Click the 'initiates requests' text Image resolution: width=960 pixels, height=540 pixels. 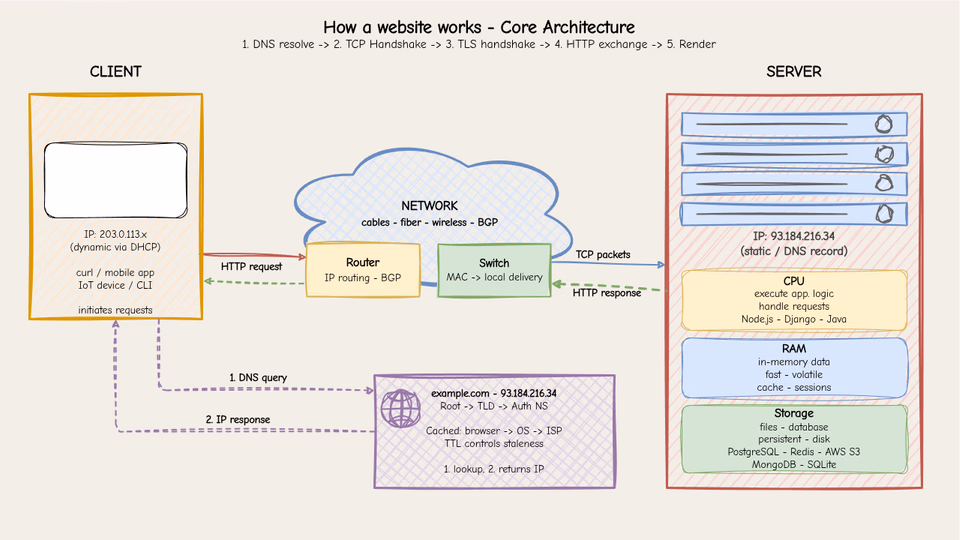point(116,310)
